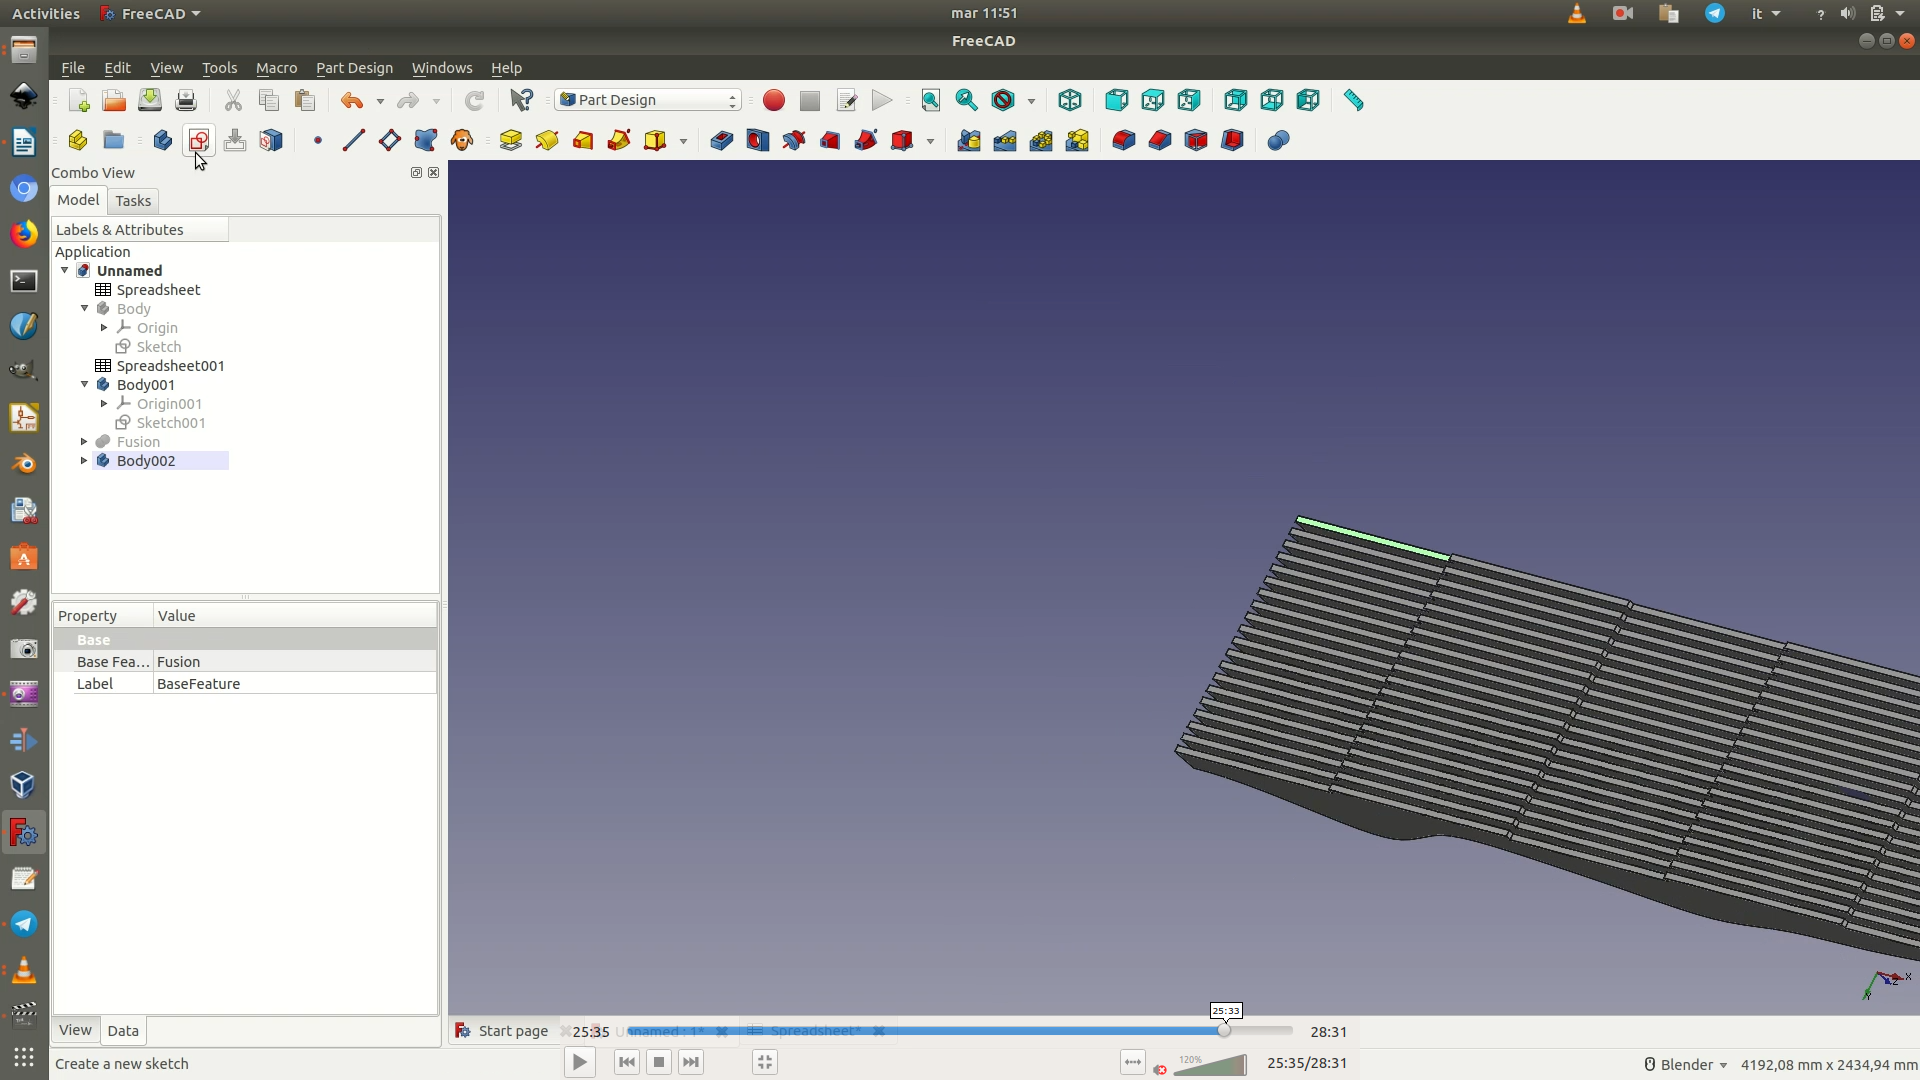Image resolution: width=1920 pixels, height=1080 pixels.
Task: Switch to isometric view cube icon
Action: (1070, 100)
